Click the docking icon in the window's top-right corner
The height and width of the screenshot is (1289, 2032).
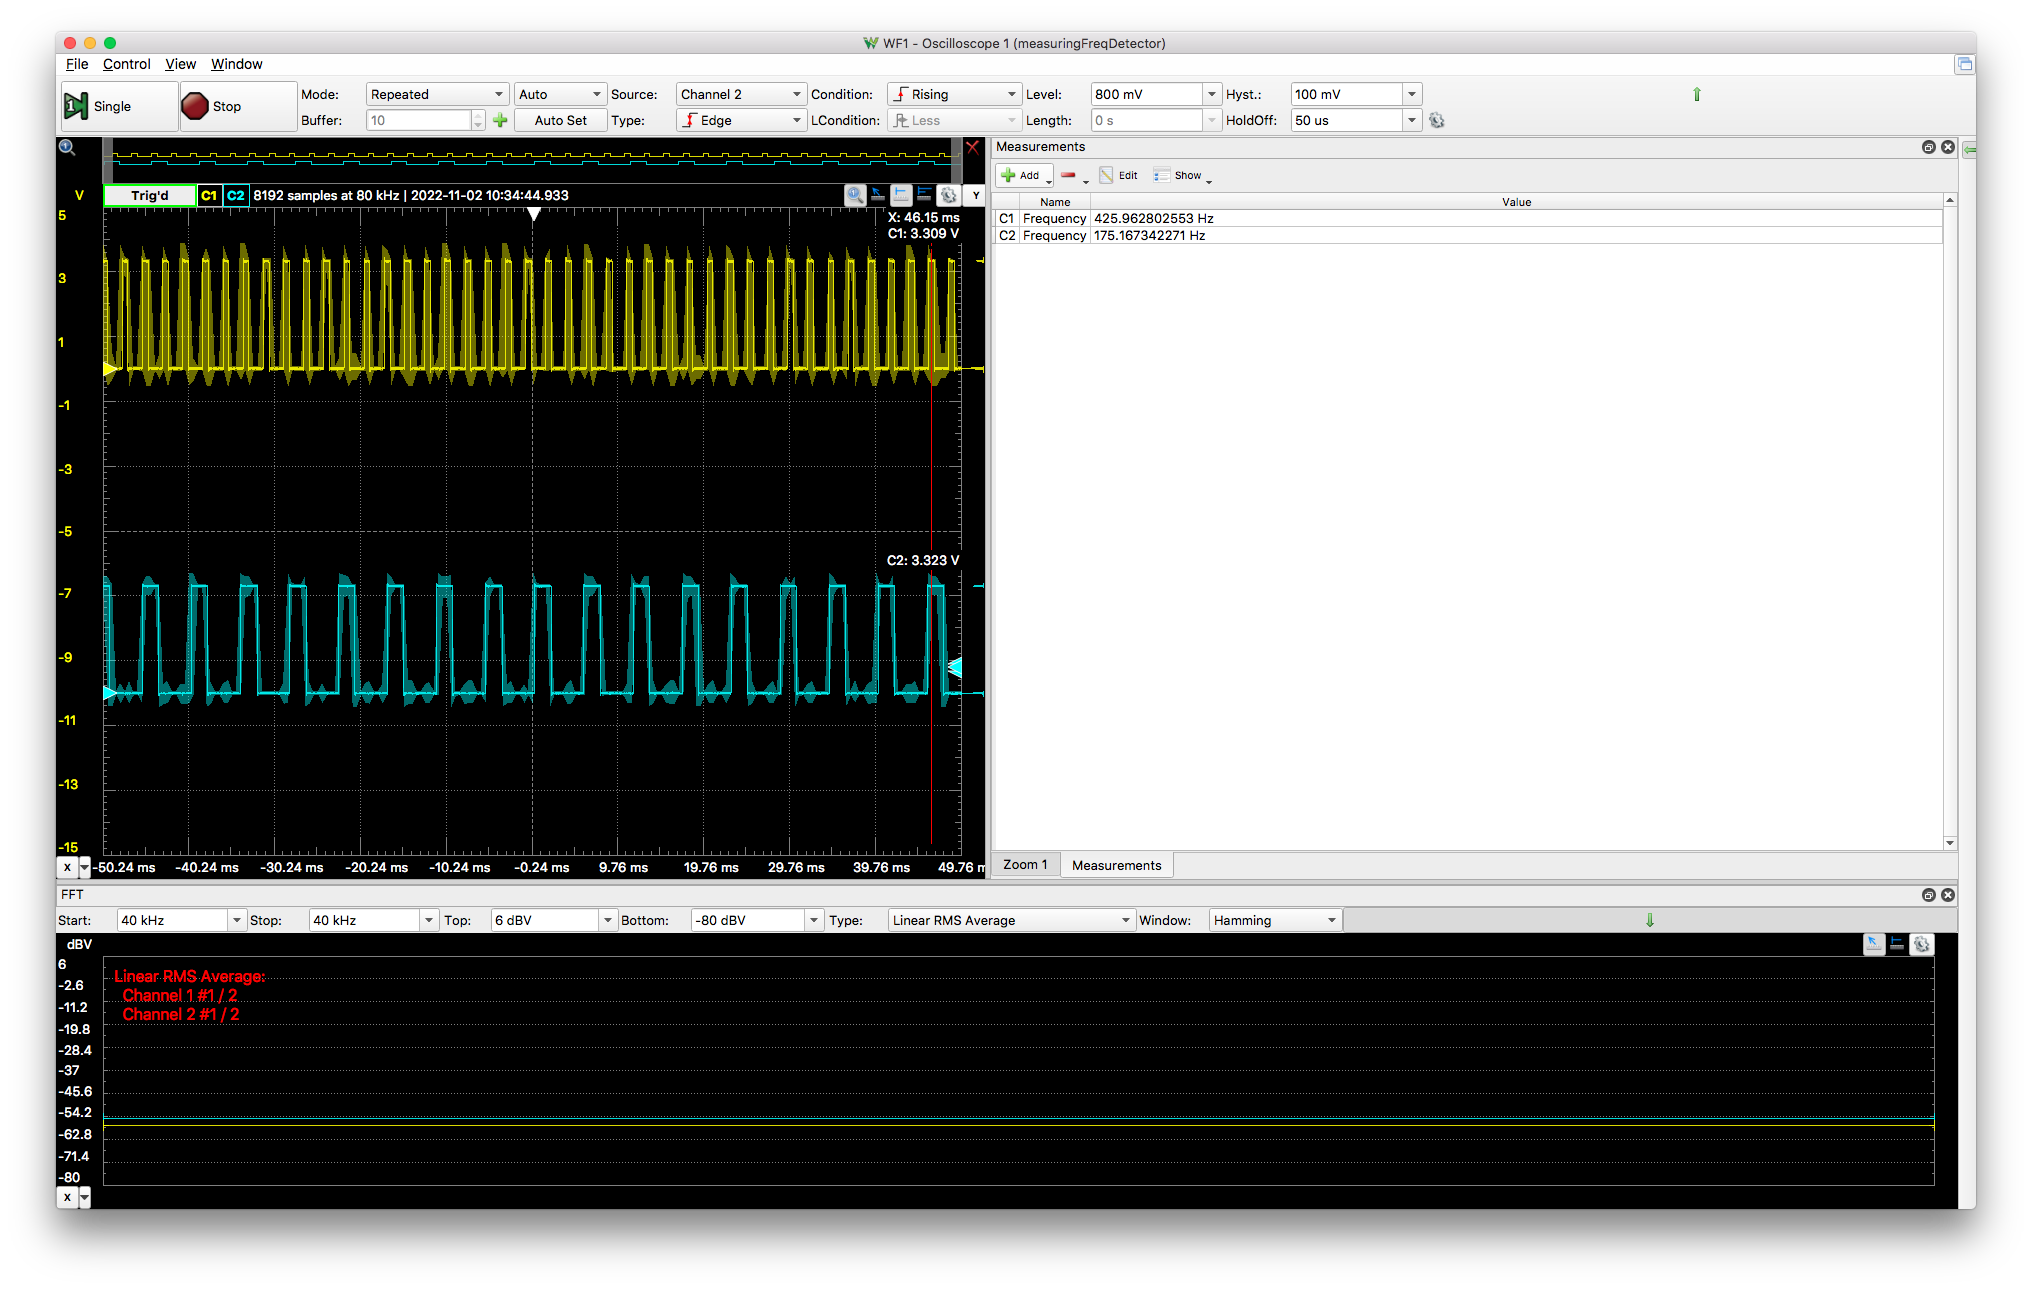1965,64
